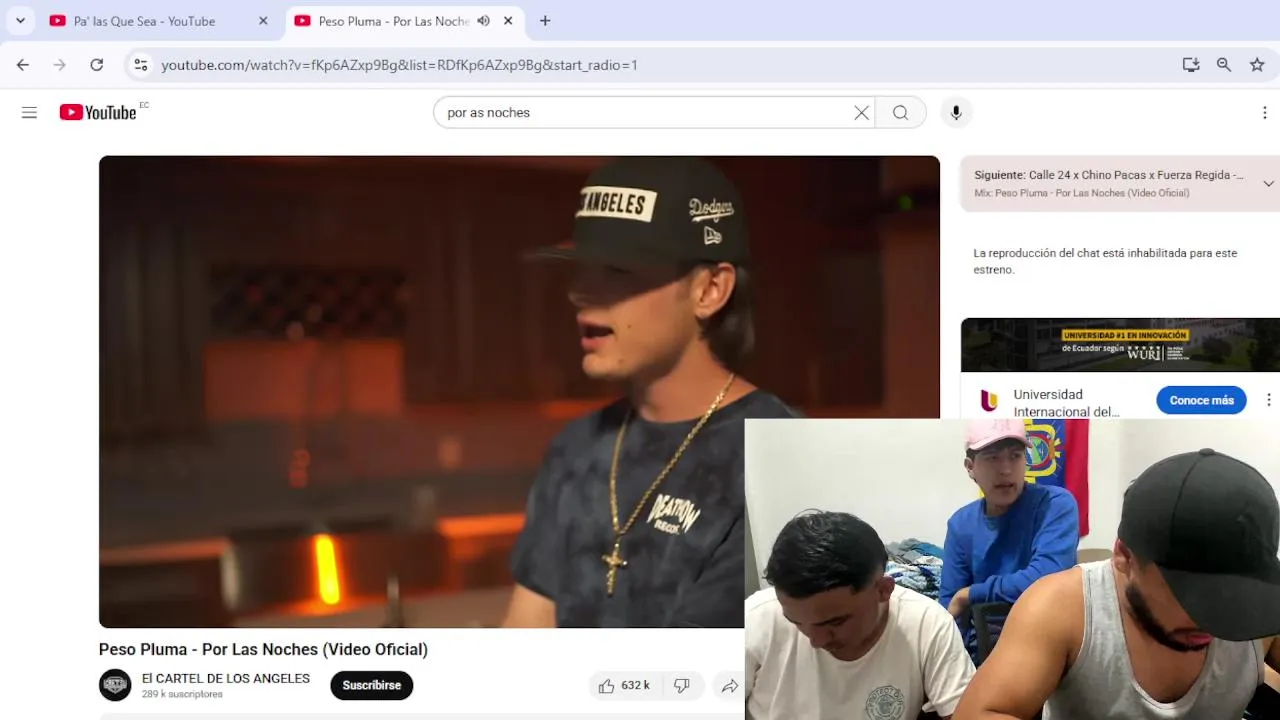Select the Peso Pluma - Por Las Noches tab
1280x720 pixels.
click(394, 21)
